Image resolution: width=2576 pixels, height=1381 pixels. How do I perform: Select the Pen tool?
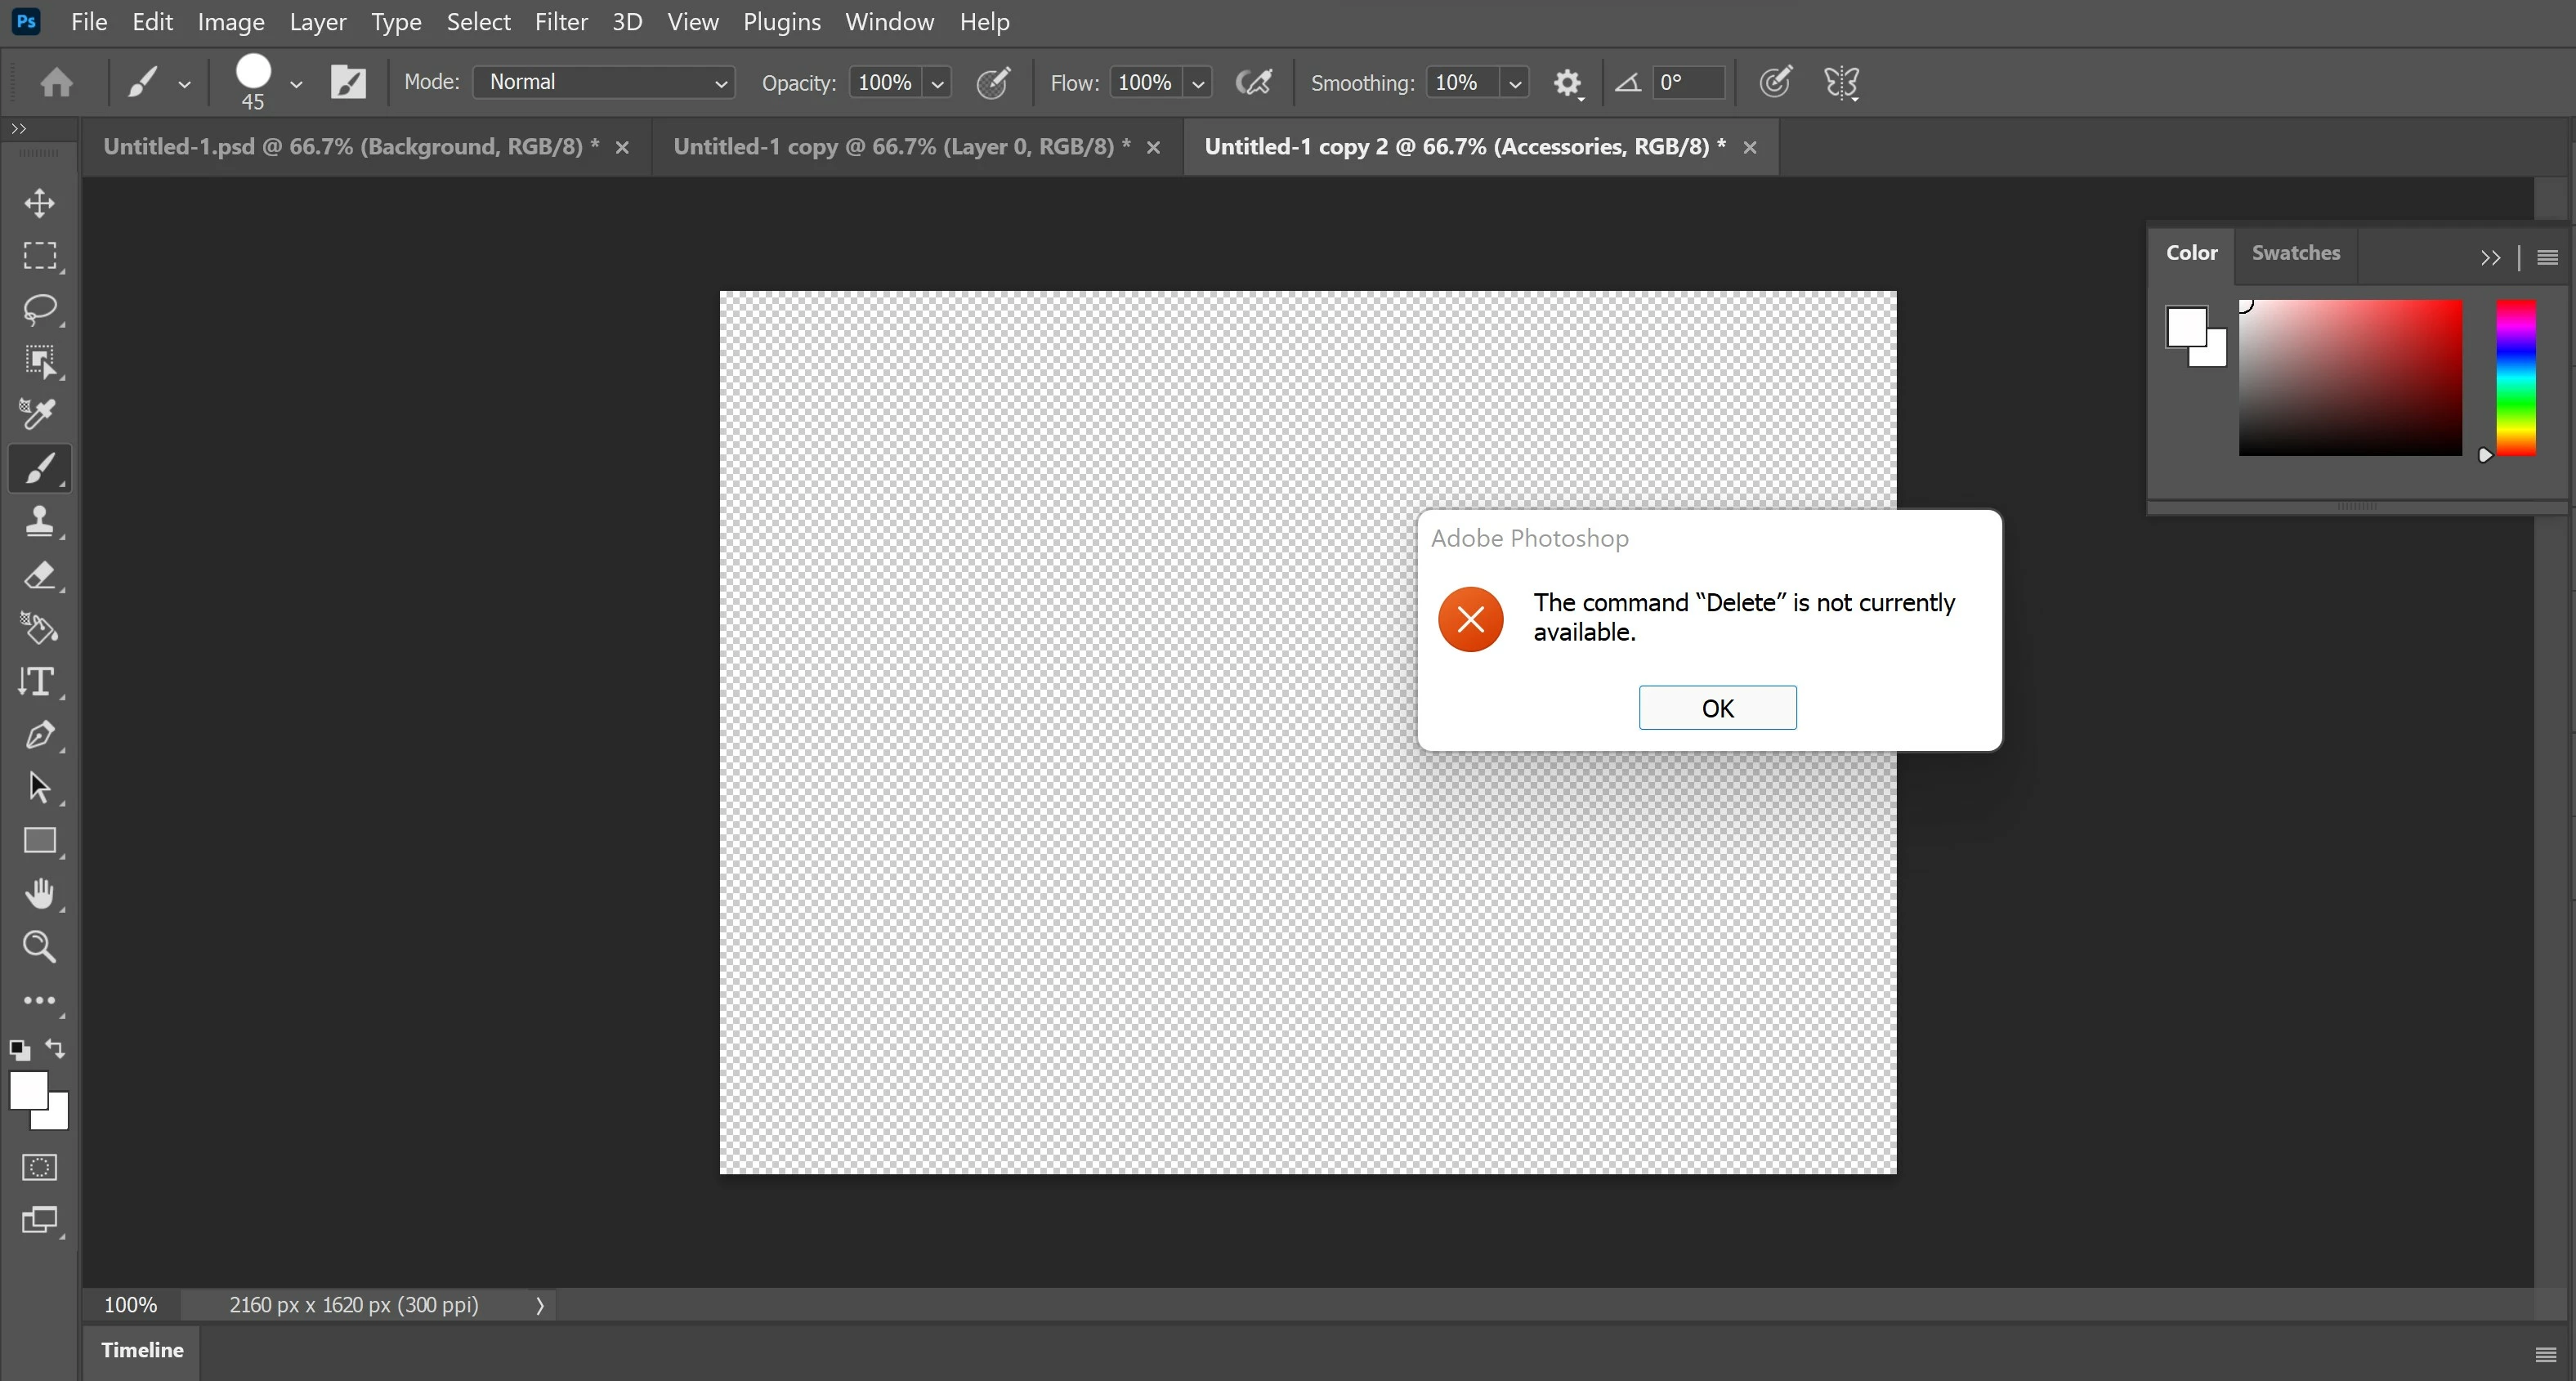[40, 736]
